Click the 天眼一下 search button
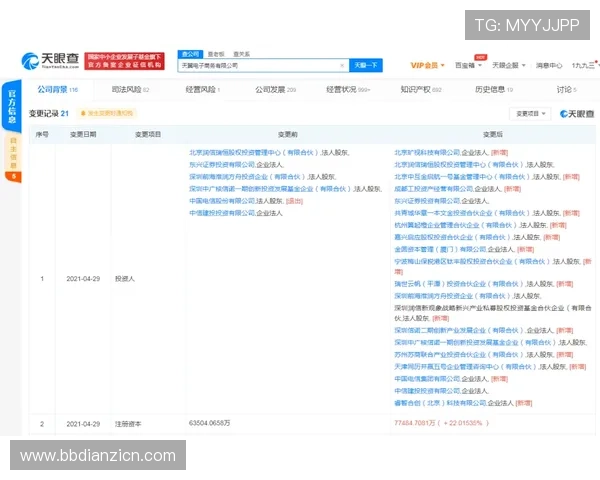 366,65
